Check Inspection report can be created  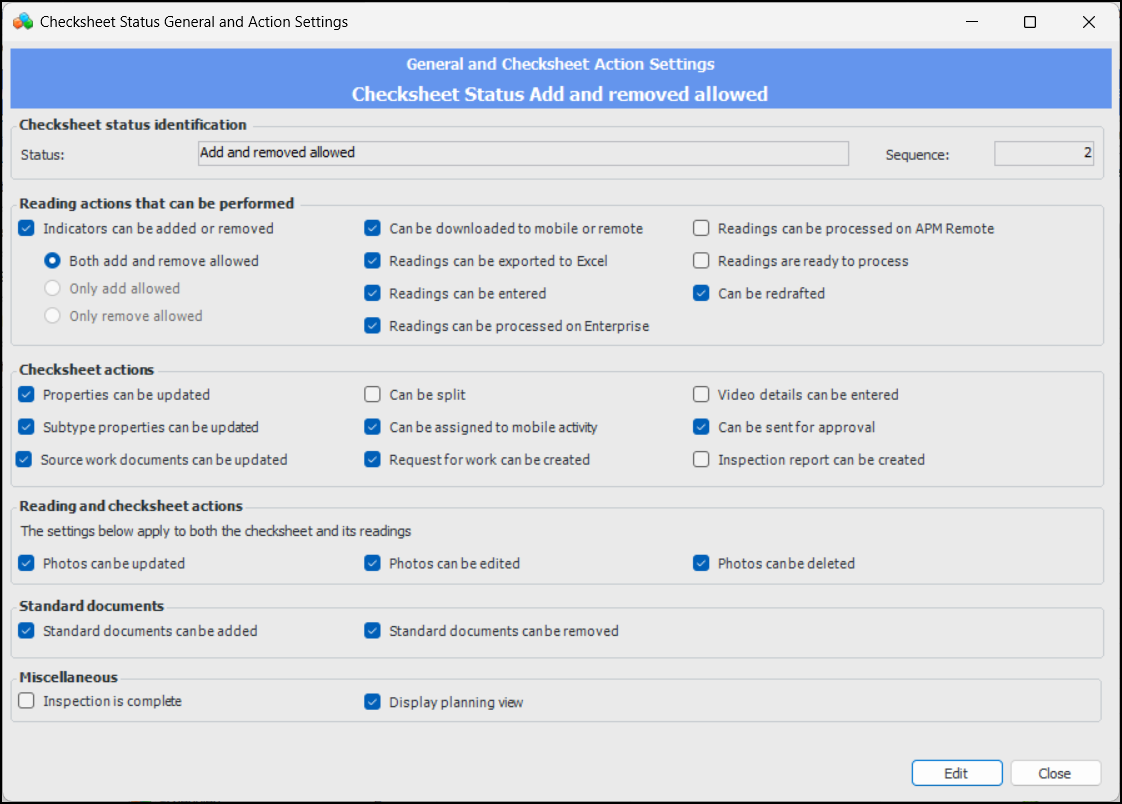[701, 460]
